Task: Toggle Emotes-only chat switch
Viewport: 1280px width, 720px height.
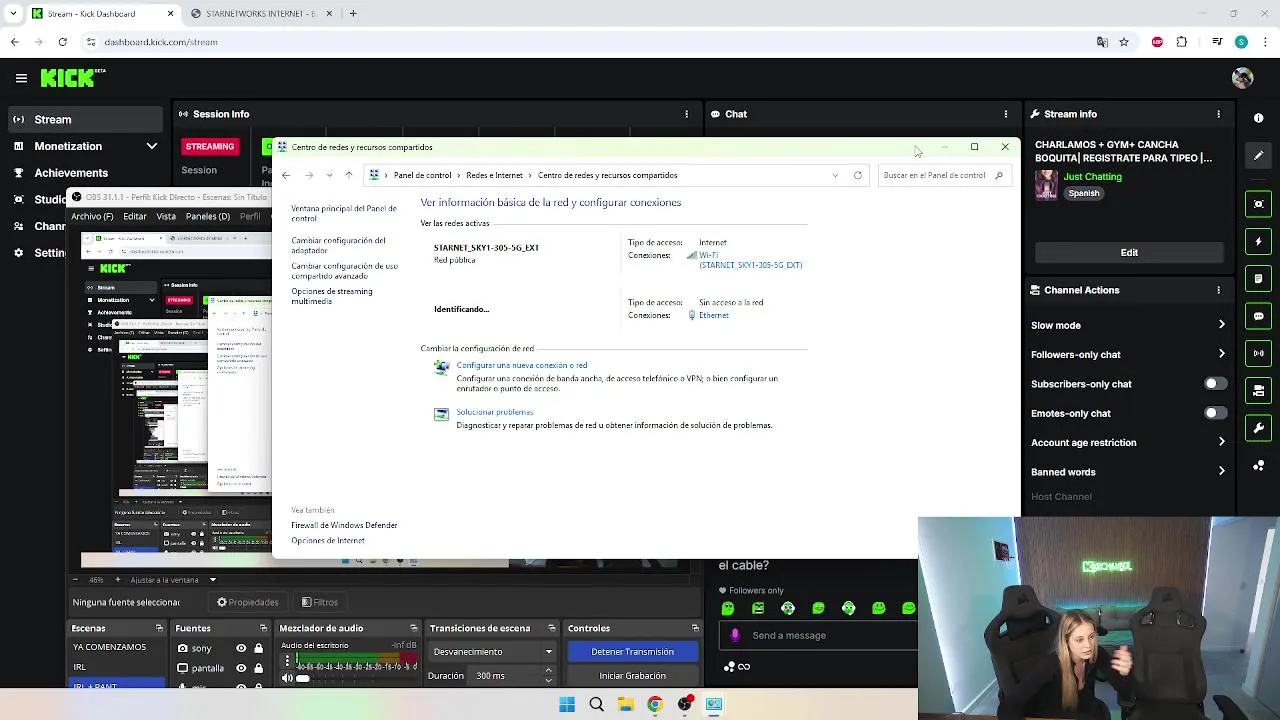Action: coord(1215,413)
